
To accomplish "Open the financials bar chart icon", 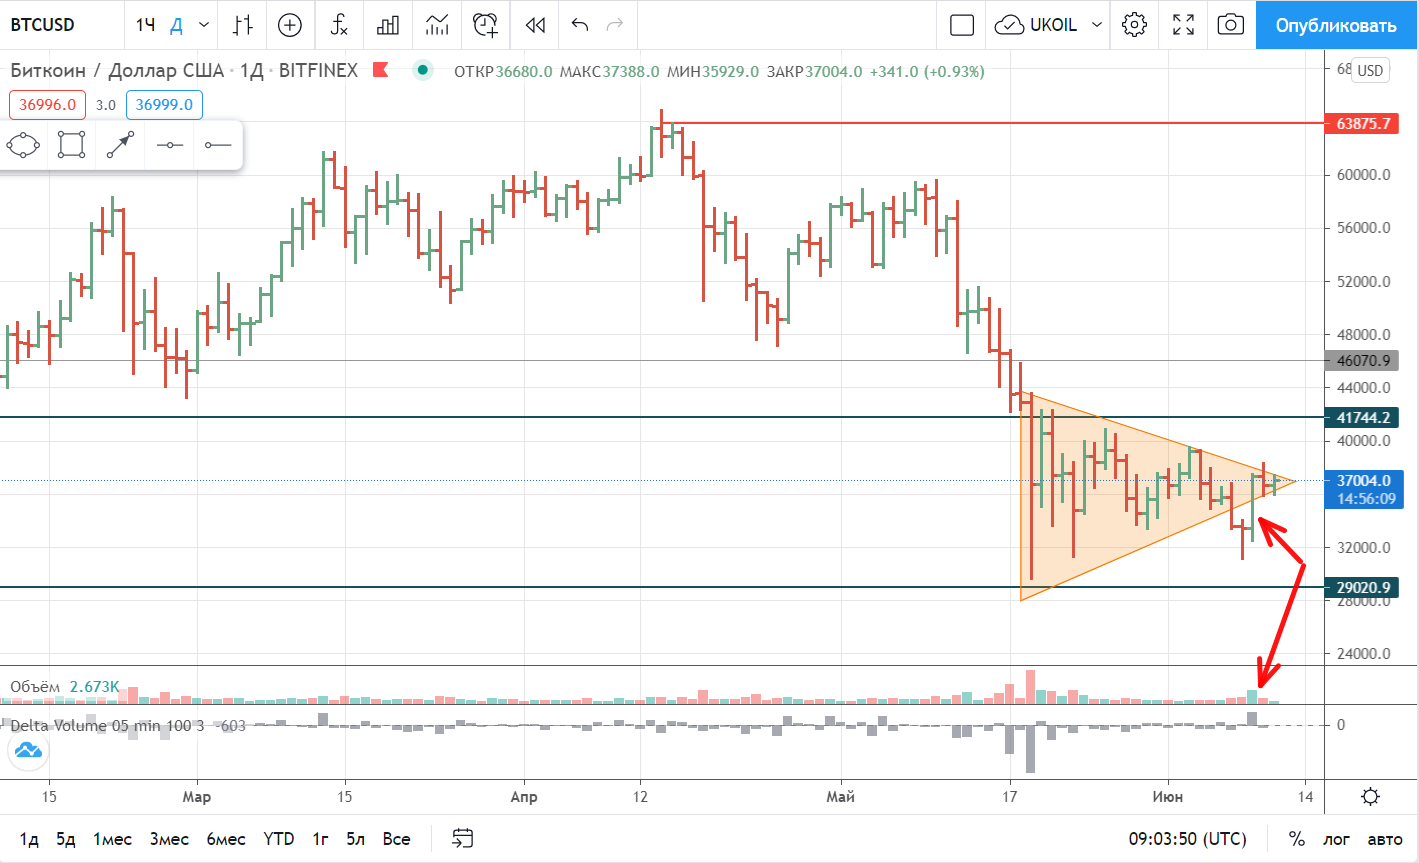I will tap(388, 25).
